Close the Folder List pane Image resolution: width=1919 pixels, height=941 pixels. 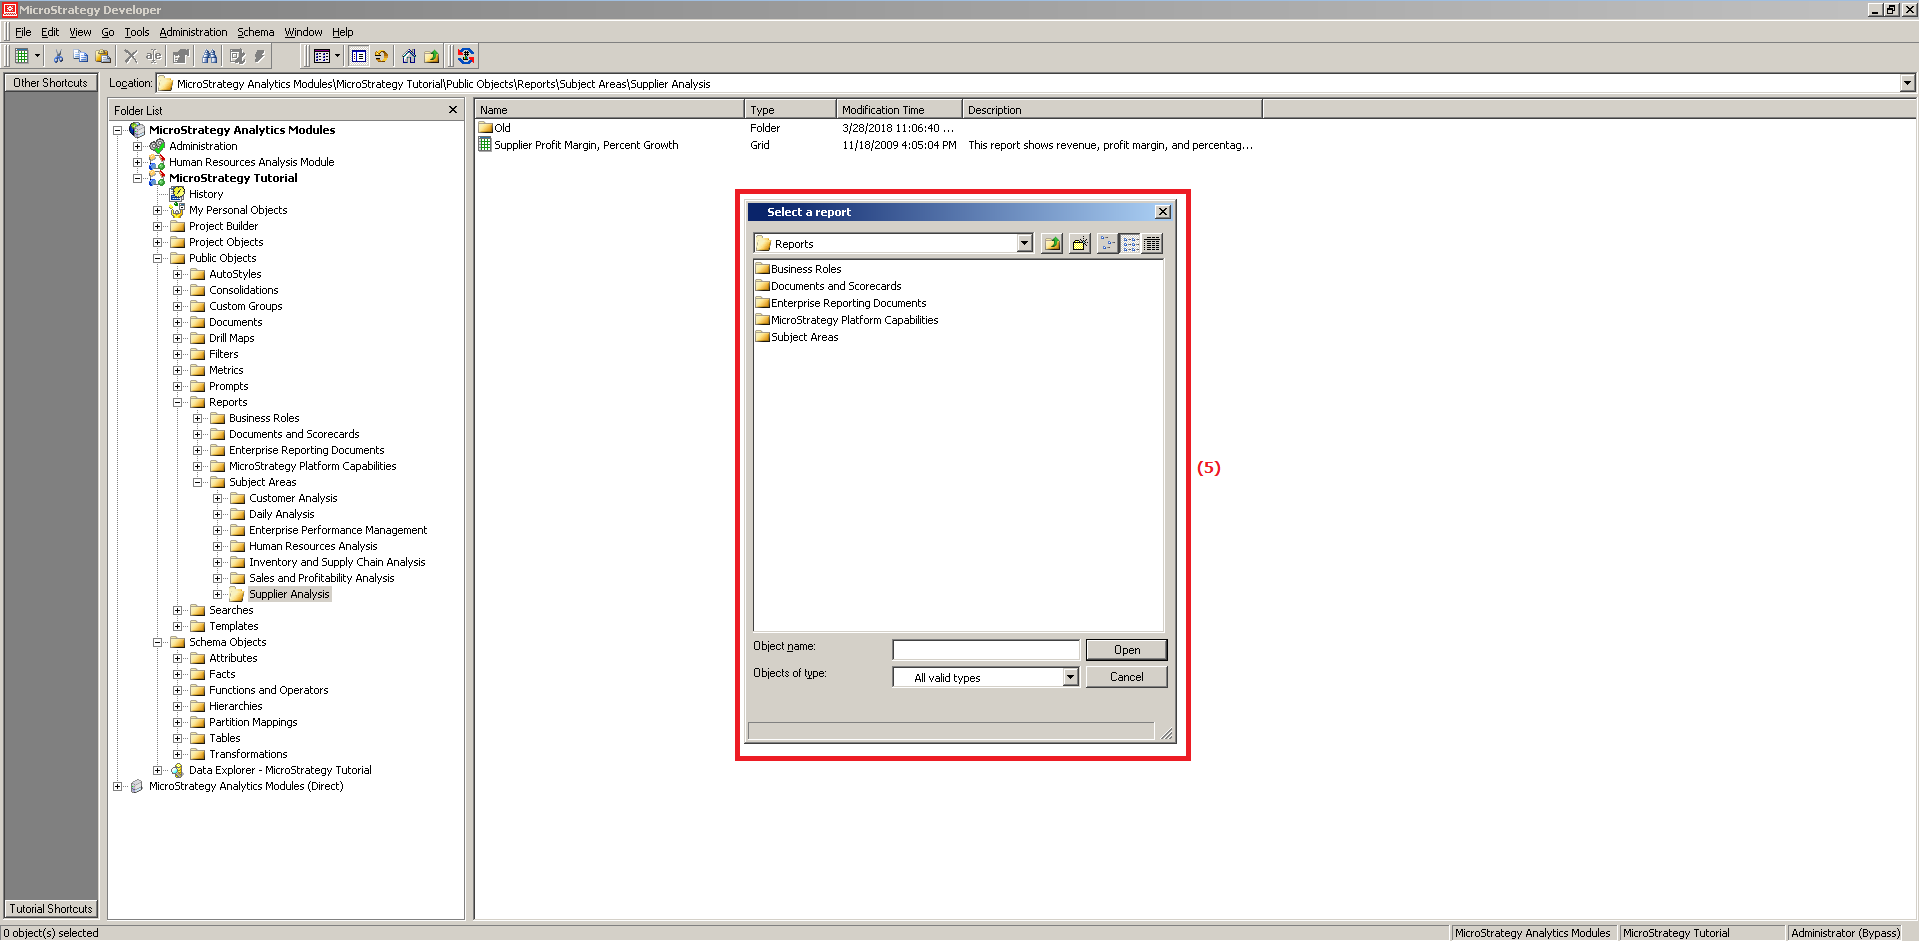coord(453,110)
